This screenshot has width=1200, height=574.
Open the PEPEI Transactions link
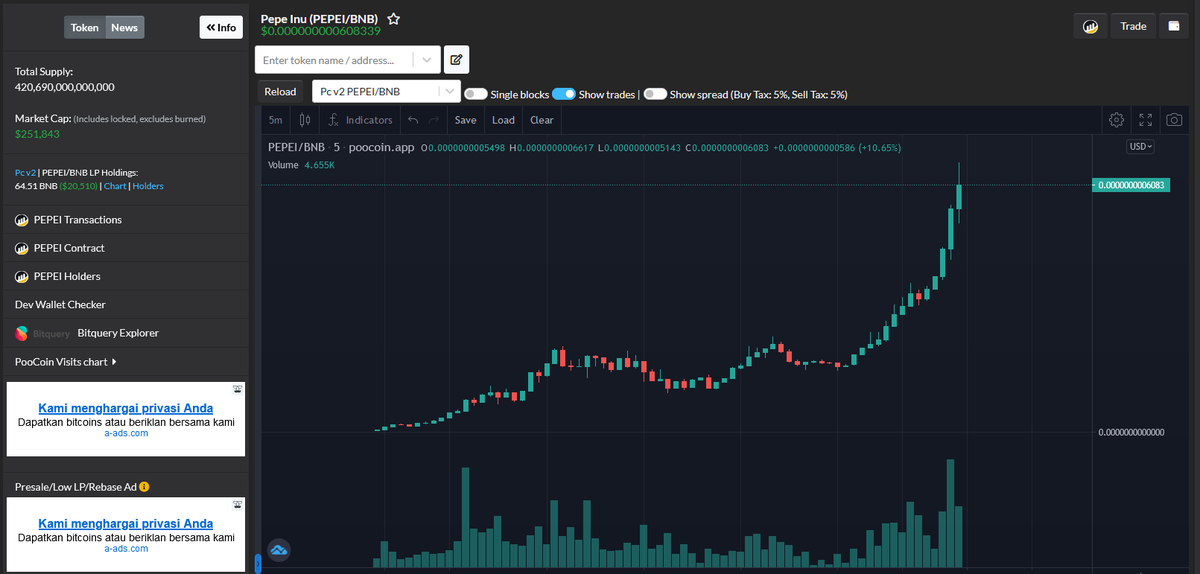(78, 220)
